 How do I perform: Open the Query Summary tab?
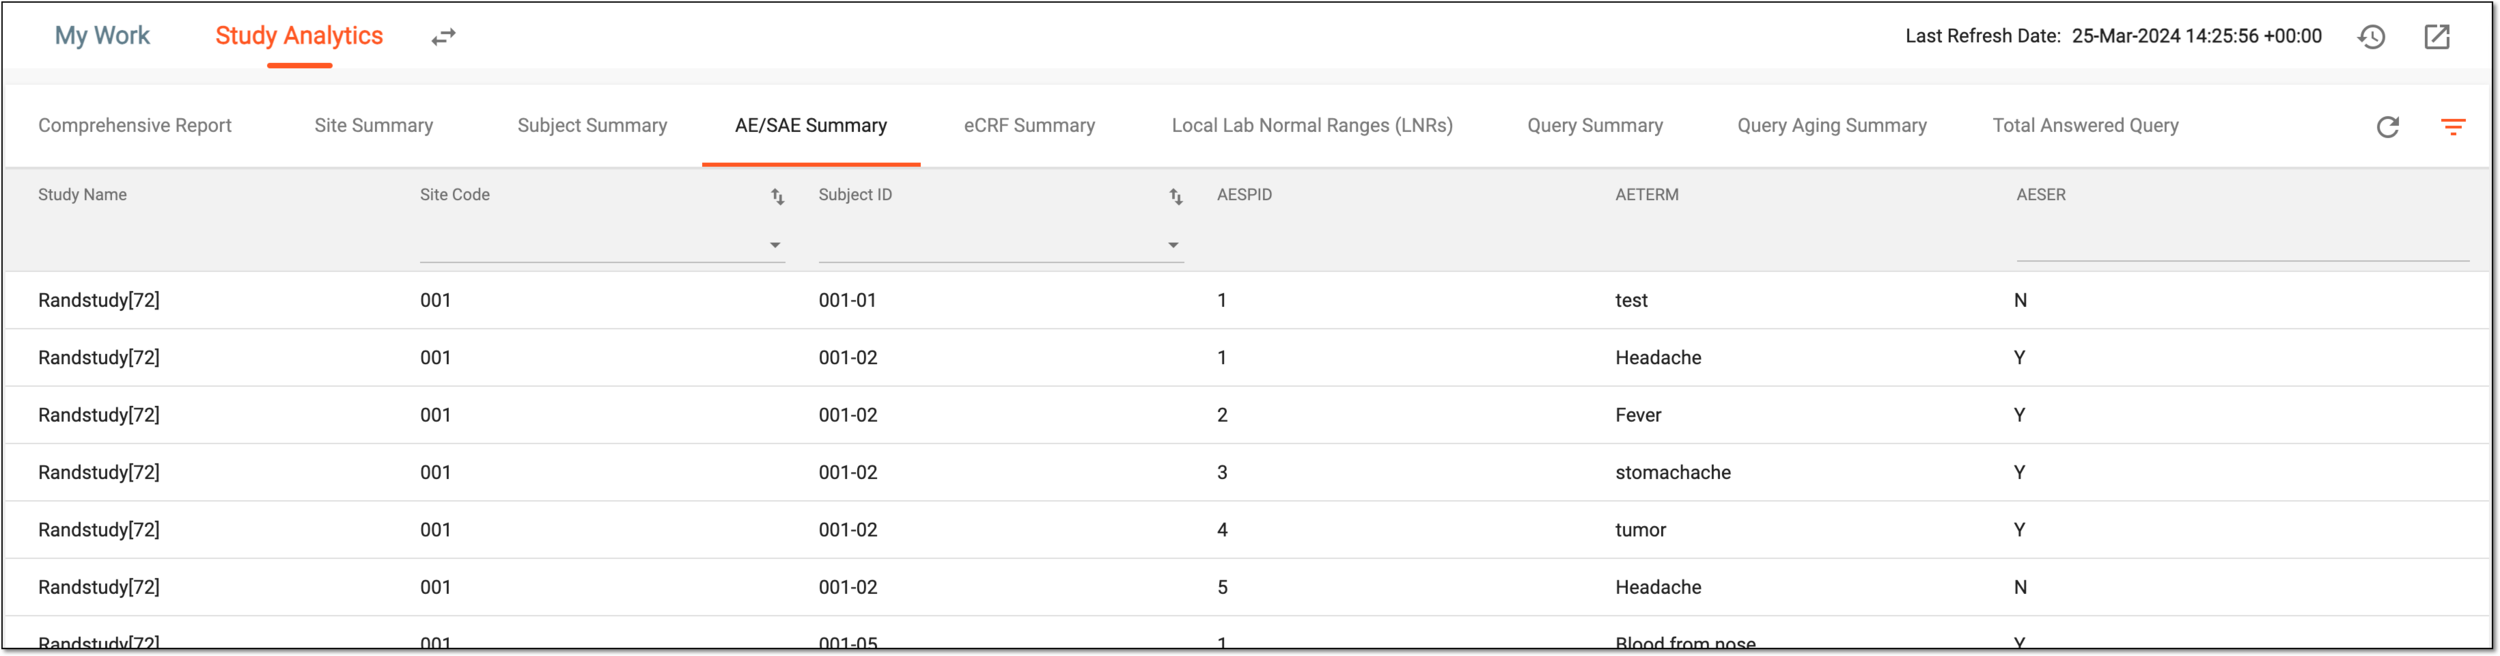[x=1595, y=126]
